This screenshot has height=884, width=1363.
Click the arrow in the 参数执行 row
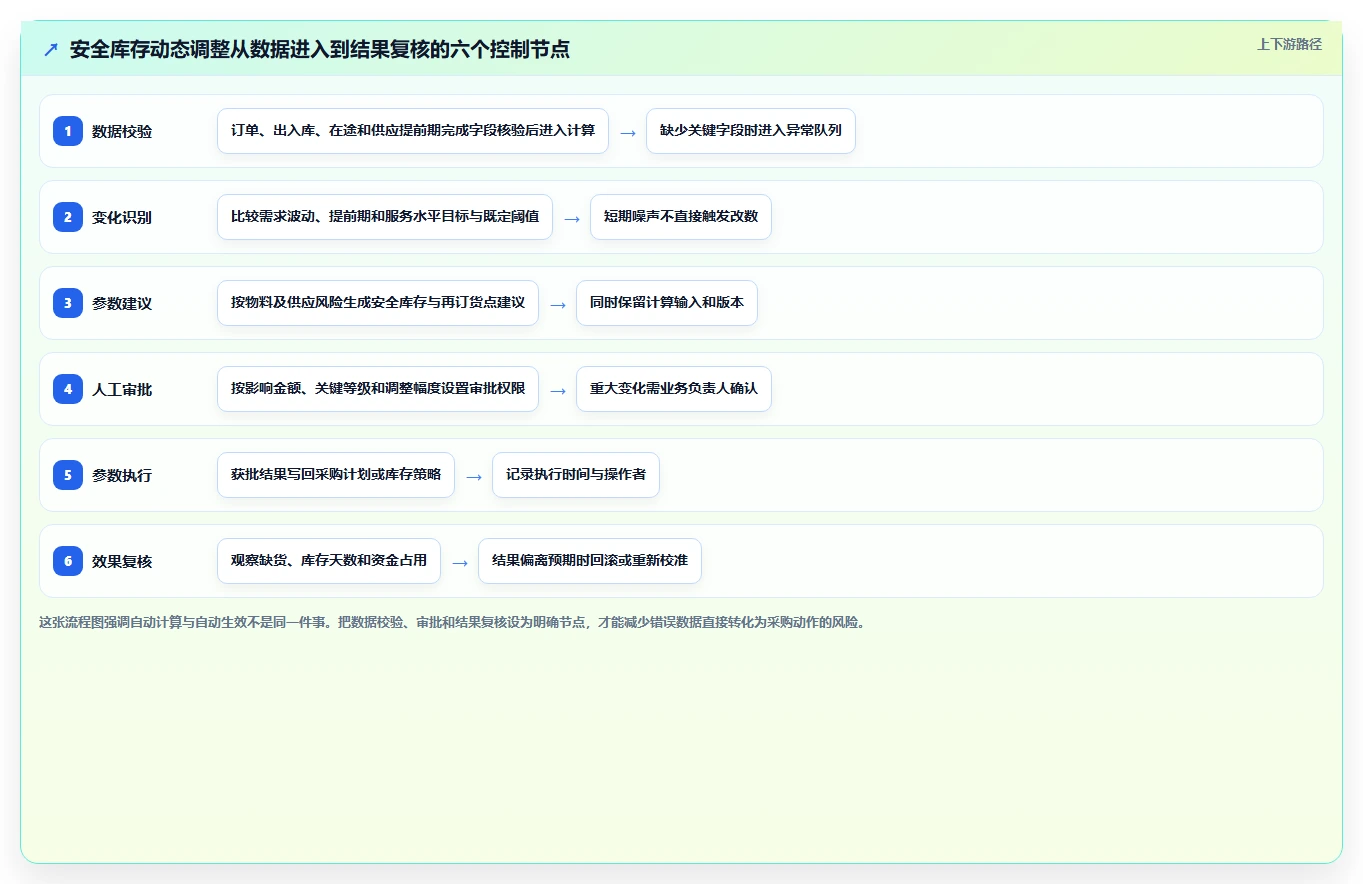pyautogui.click(x=474, y=476)
